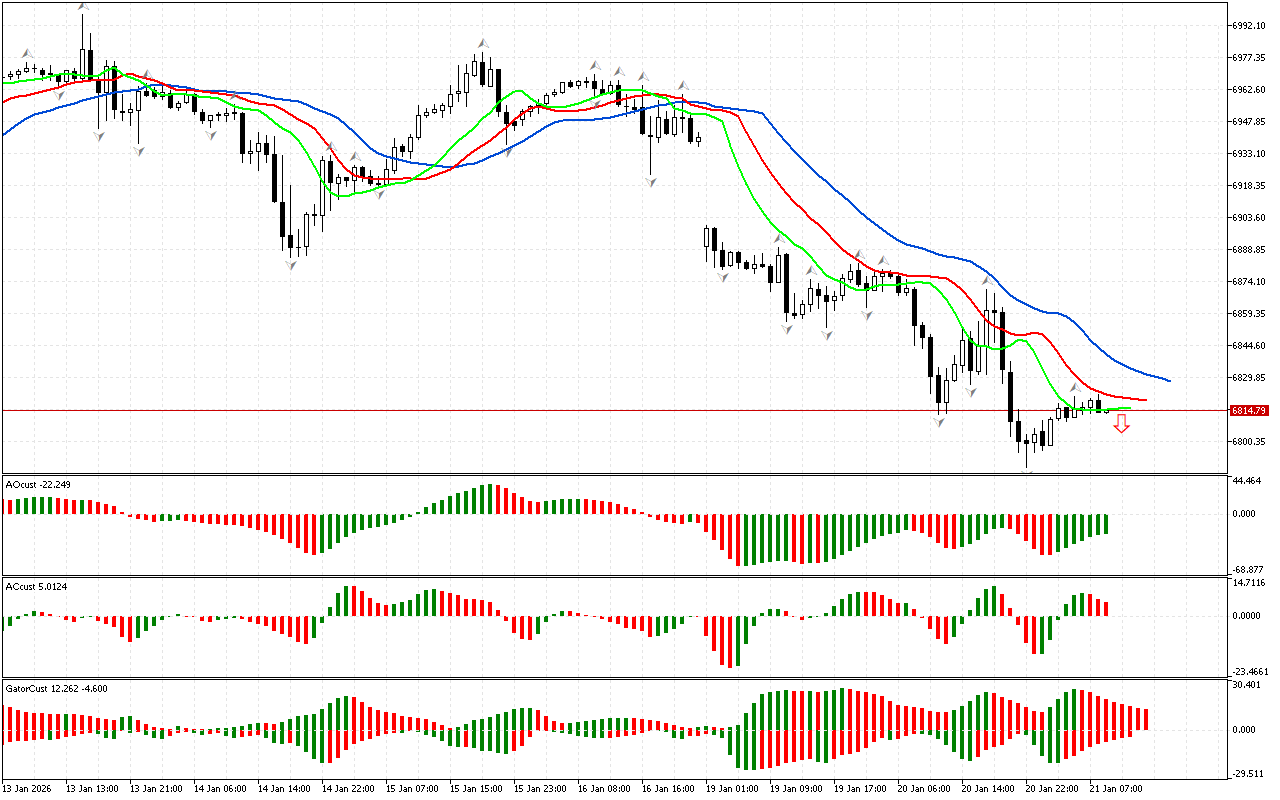The height and width of the screenshot is (800, 1280).
Task: Click the AOcust indicator label
Action: [x=38, y=485]
